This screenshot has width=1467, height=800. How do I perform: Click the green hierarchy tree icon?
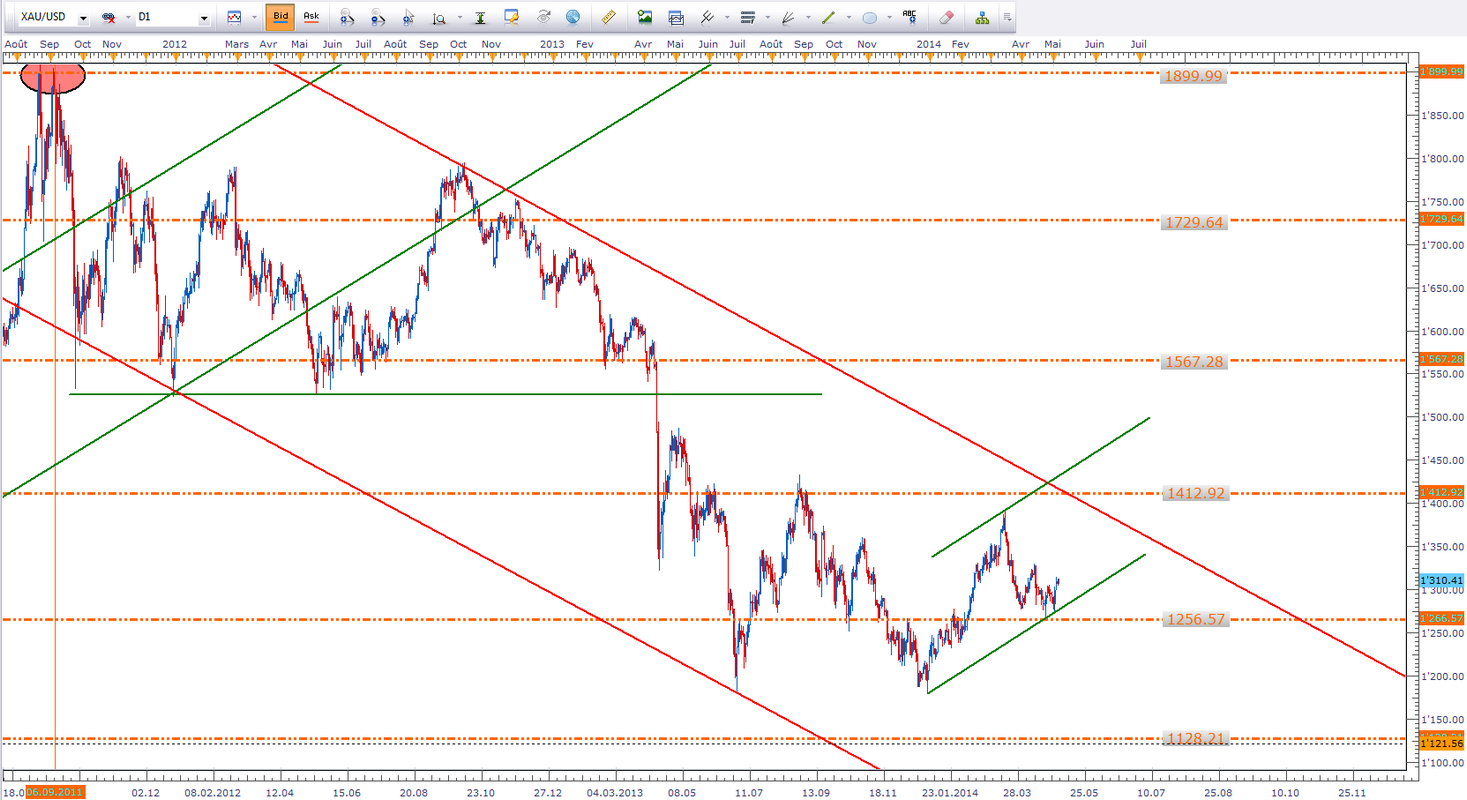click(982, 17)
